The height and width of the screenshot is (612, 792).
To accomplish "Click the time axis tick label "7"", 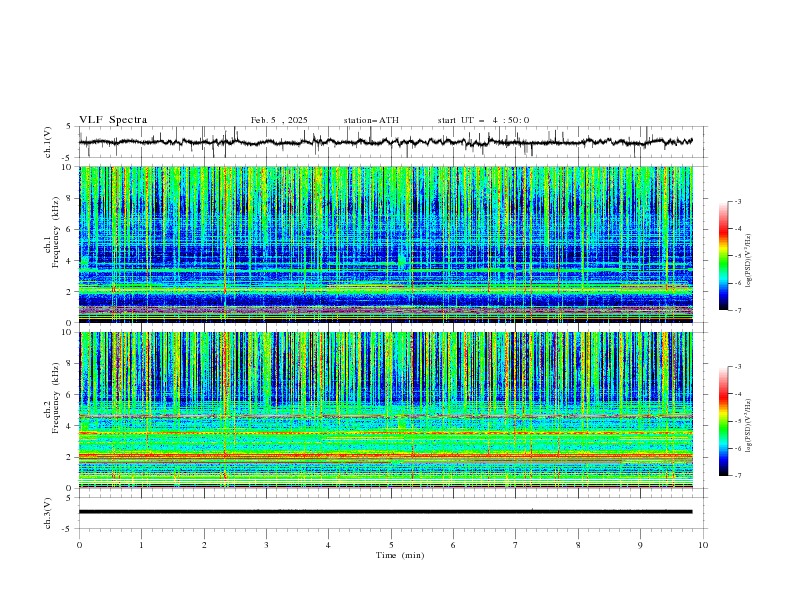I will coord(515,545).
